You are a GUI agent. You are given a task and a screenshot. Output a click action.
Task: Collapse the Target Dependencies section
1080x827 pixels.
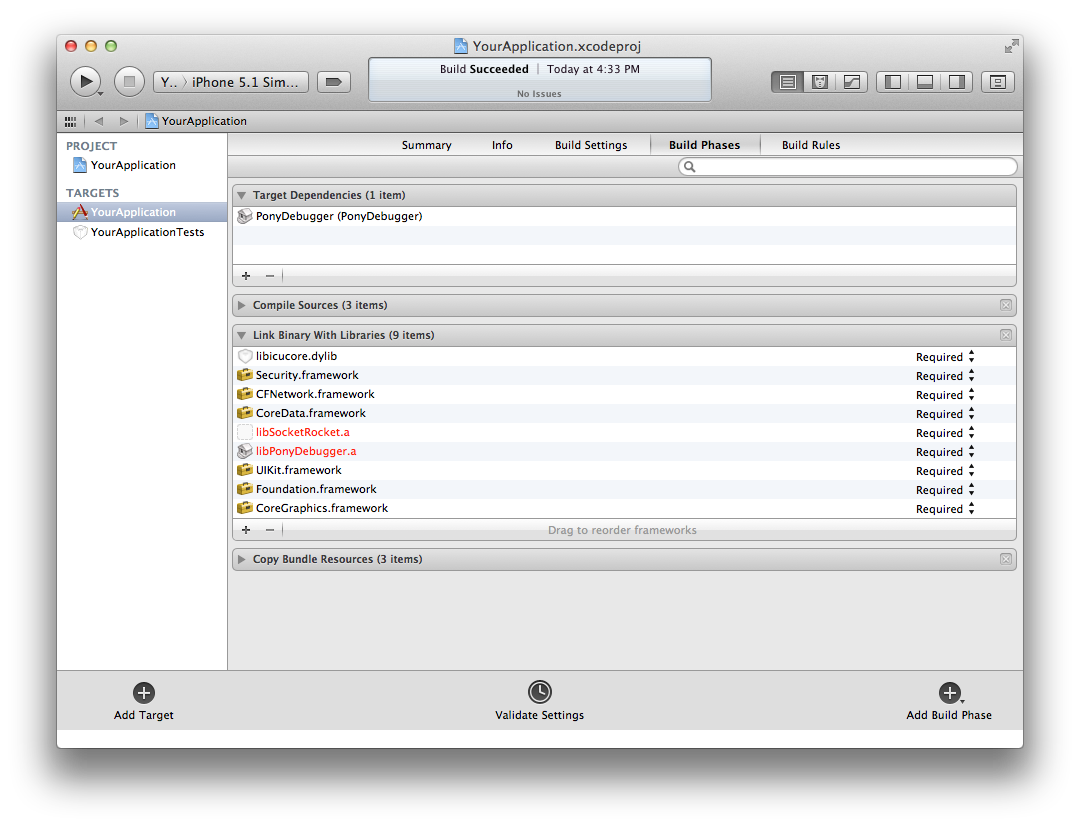pos(242,195)
